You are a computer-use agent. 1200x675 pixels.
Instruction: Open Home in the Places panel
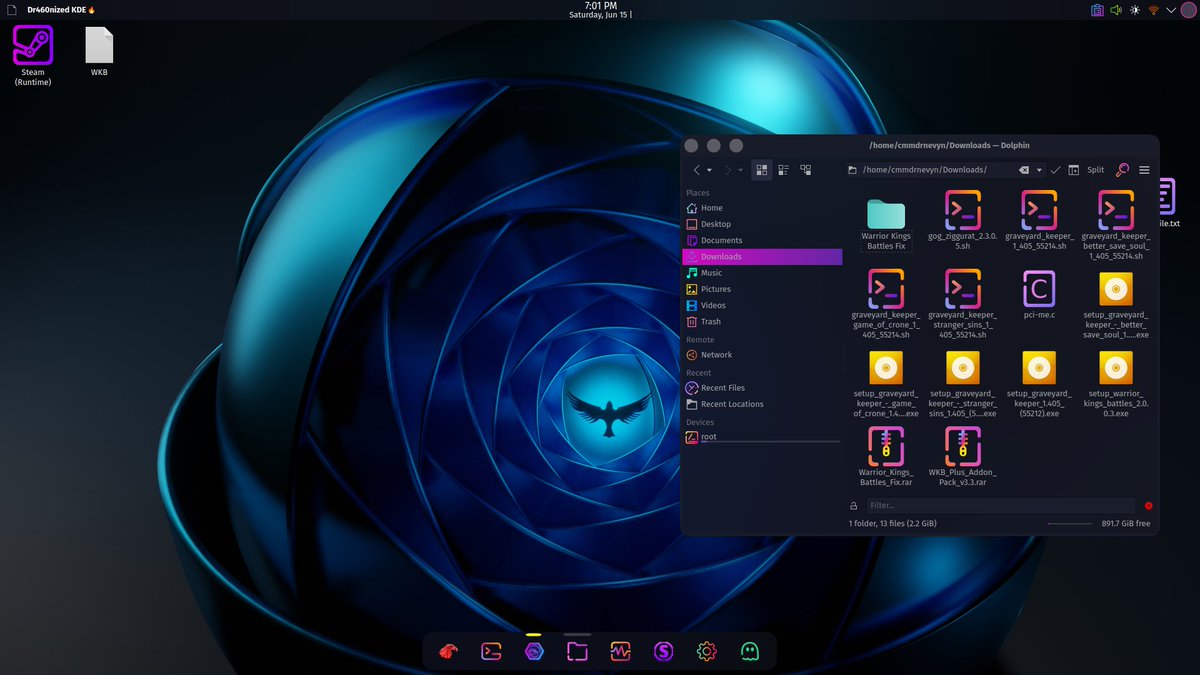coord(762,208)
